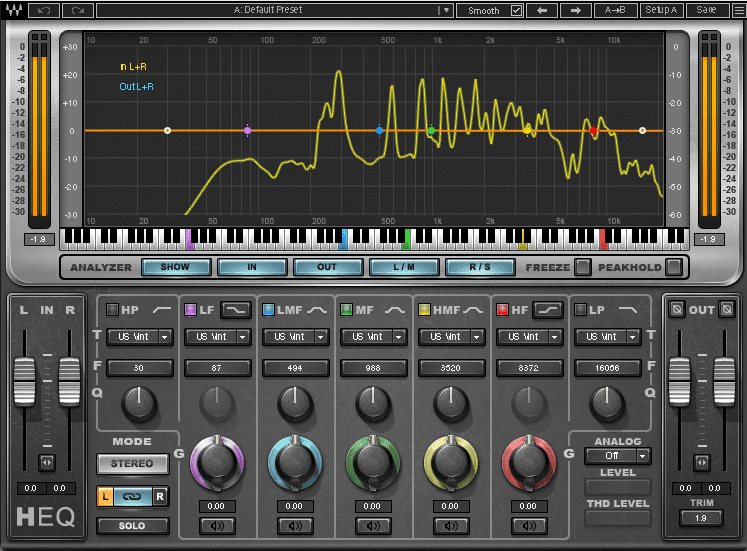Audition the LF band speaker icon
Image resolution: width=747 pixels, height=551 pixels.
pos(217,526)
